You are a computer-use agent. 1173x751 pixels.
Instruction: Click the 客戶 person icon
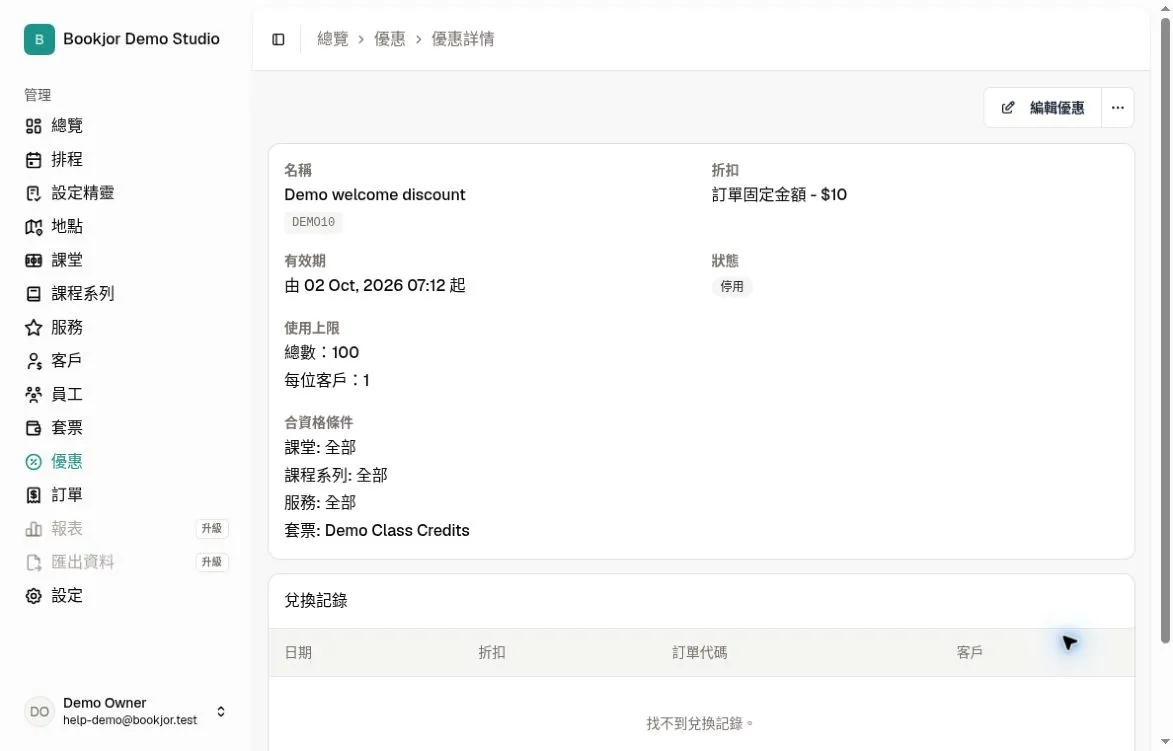point(33,361)
